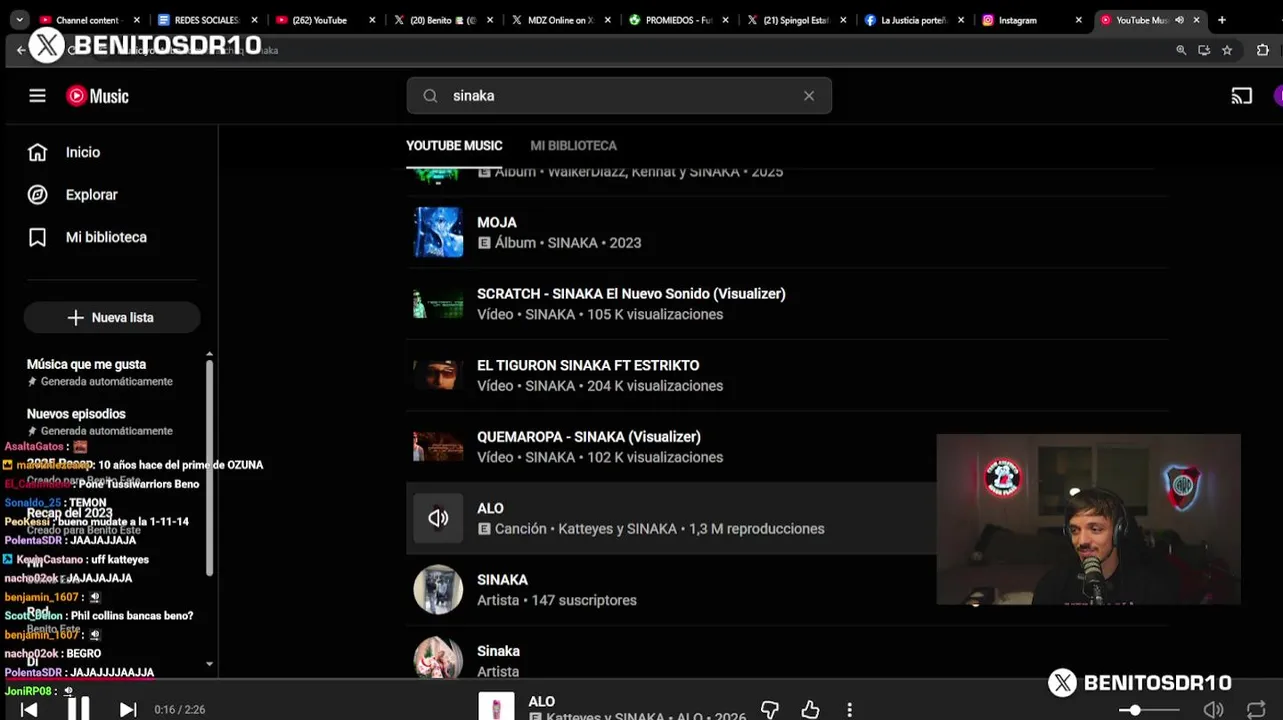Switch to the REDES SOCIALES browser tab
Viewport: 1283px width, 720px height.
point(207,20)
